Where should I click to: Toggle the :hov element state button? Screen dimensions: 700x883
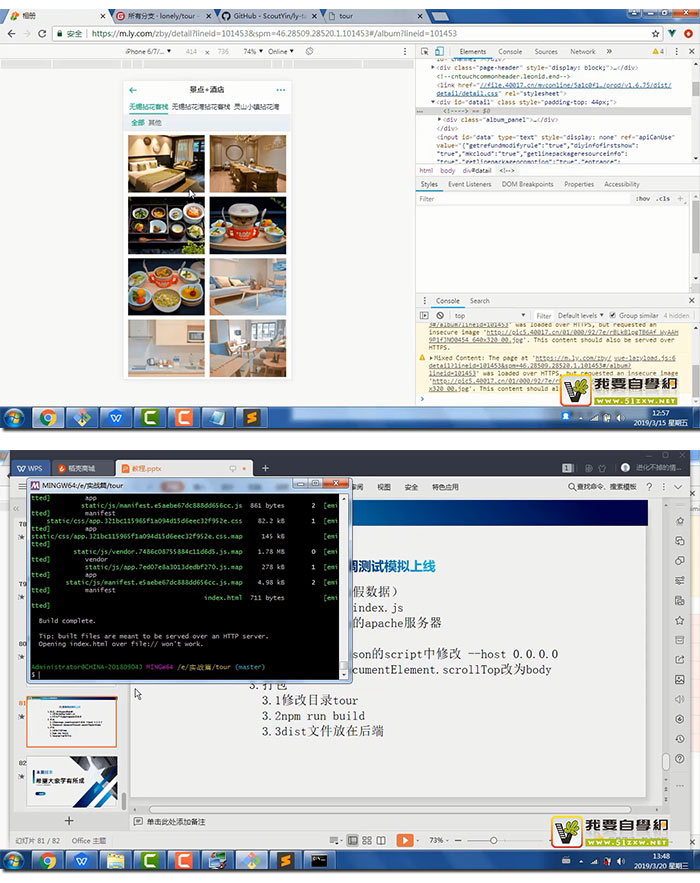pos(643,199)
